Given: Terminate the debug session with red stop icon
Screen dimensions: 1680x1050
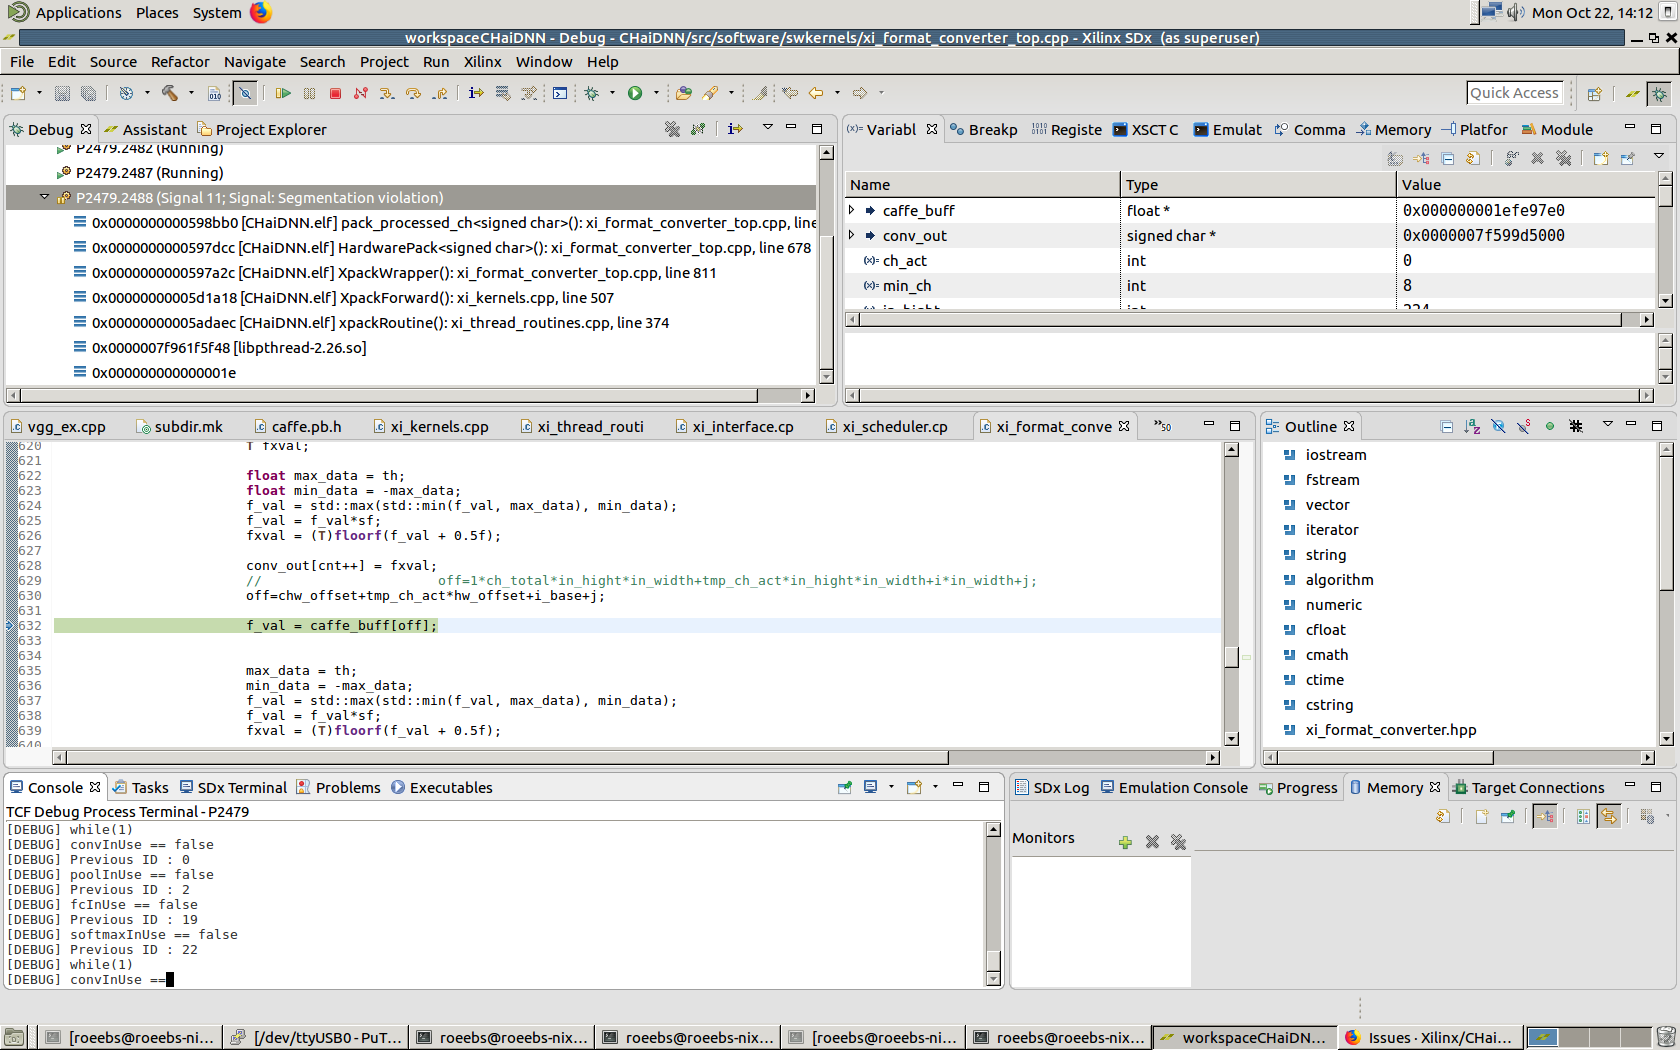Looking at the screenshot, I should click(335, 93).
